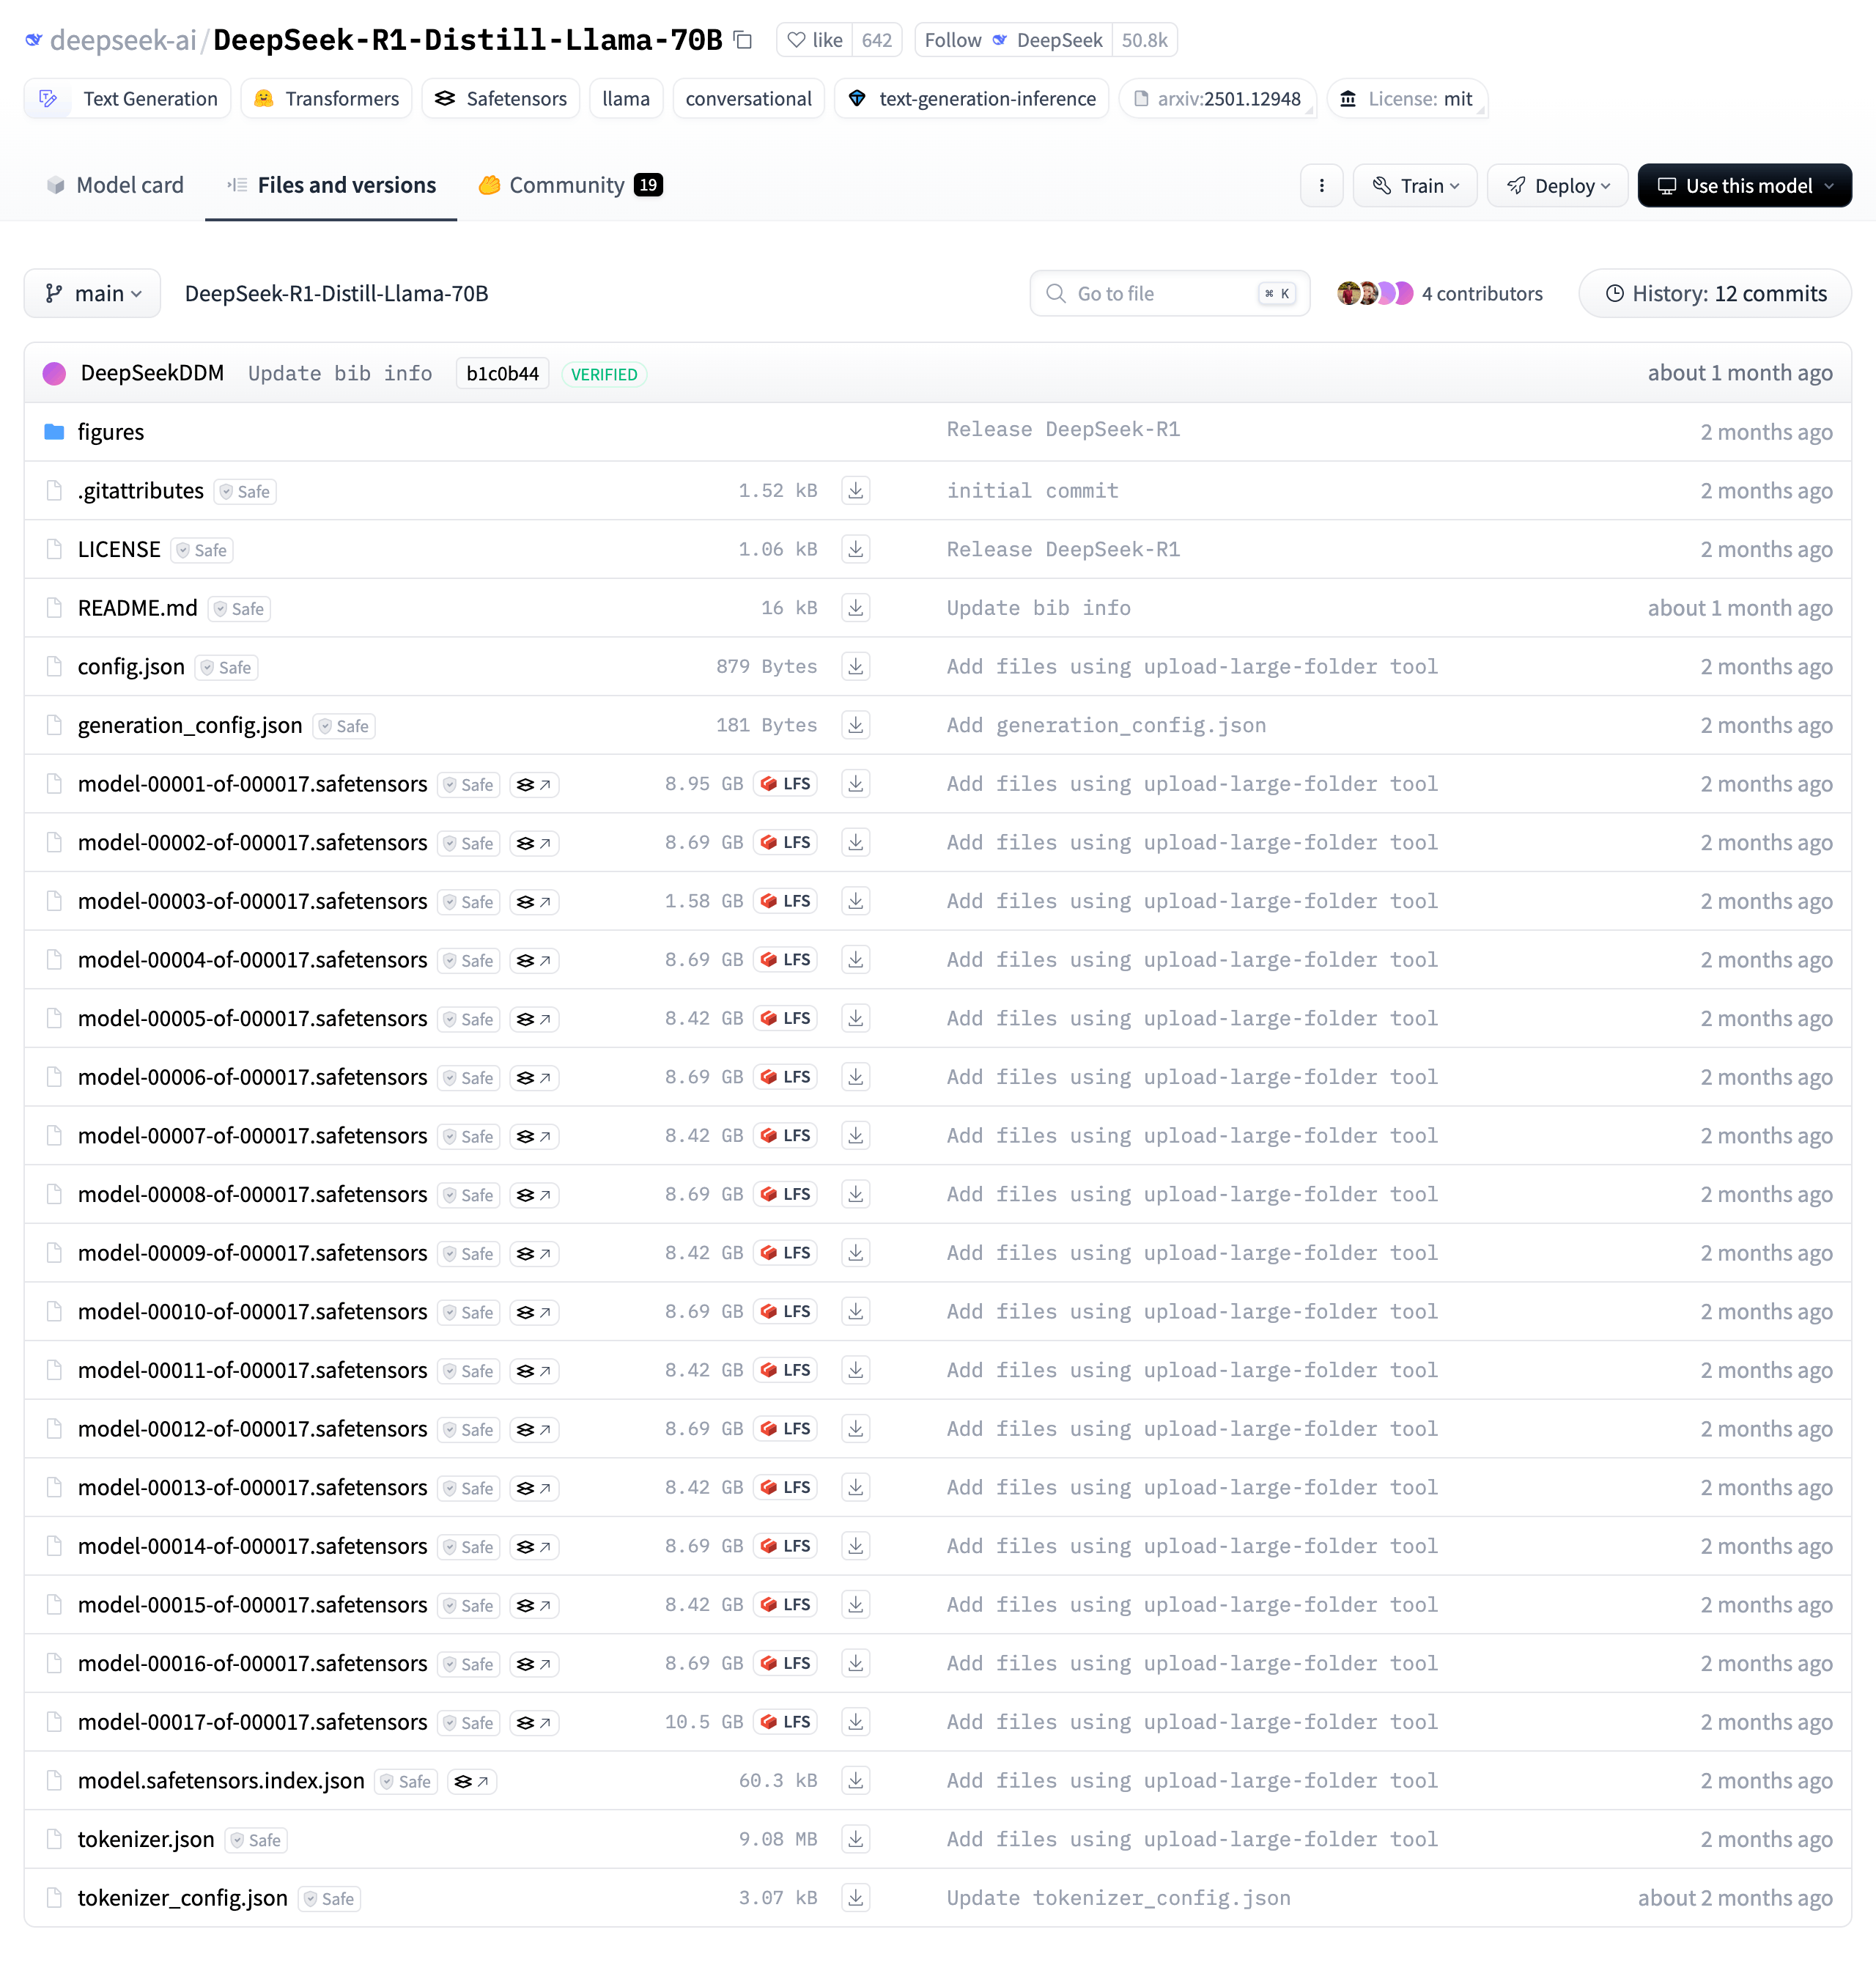
Task: Open the three-dot more options menu
Action: 1321,186
